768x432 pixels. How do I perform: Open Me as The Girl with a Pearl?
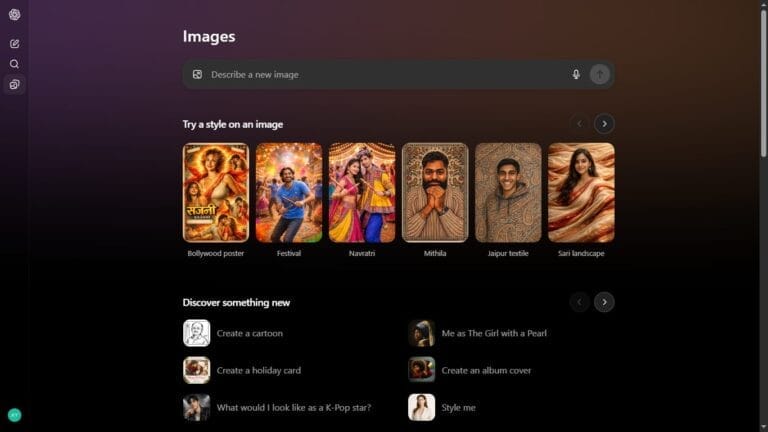[494, 333]
